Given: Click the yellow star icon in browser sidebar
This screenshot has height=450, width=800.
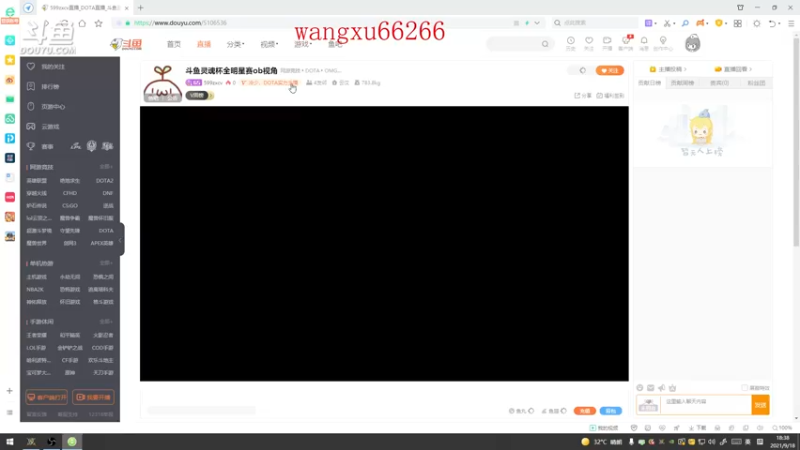Looking at the screenshot, I should (10, 60).
